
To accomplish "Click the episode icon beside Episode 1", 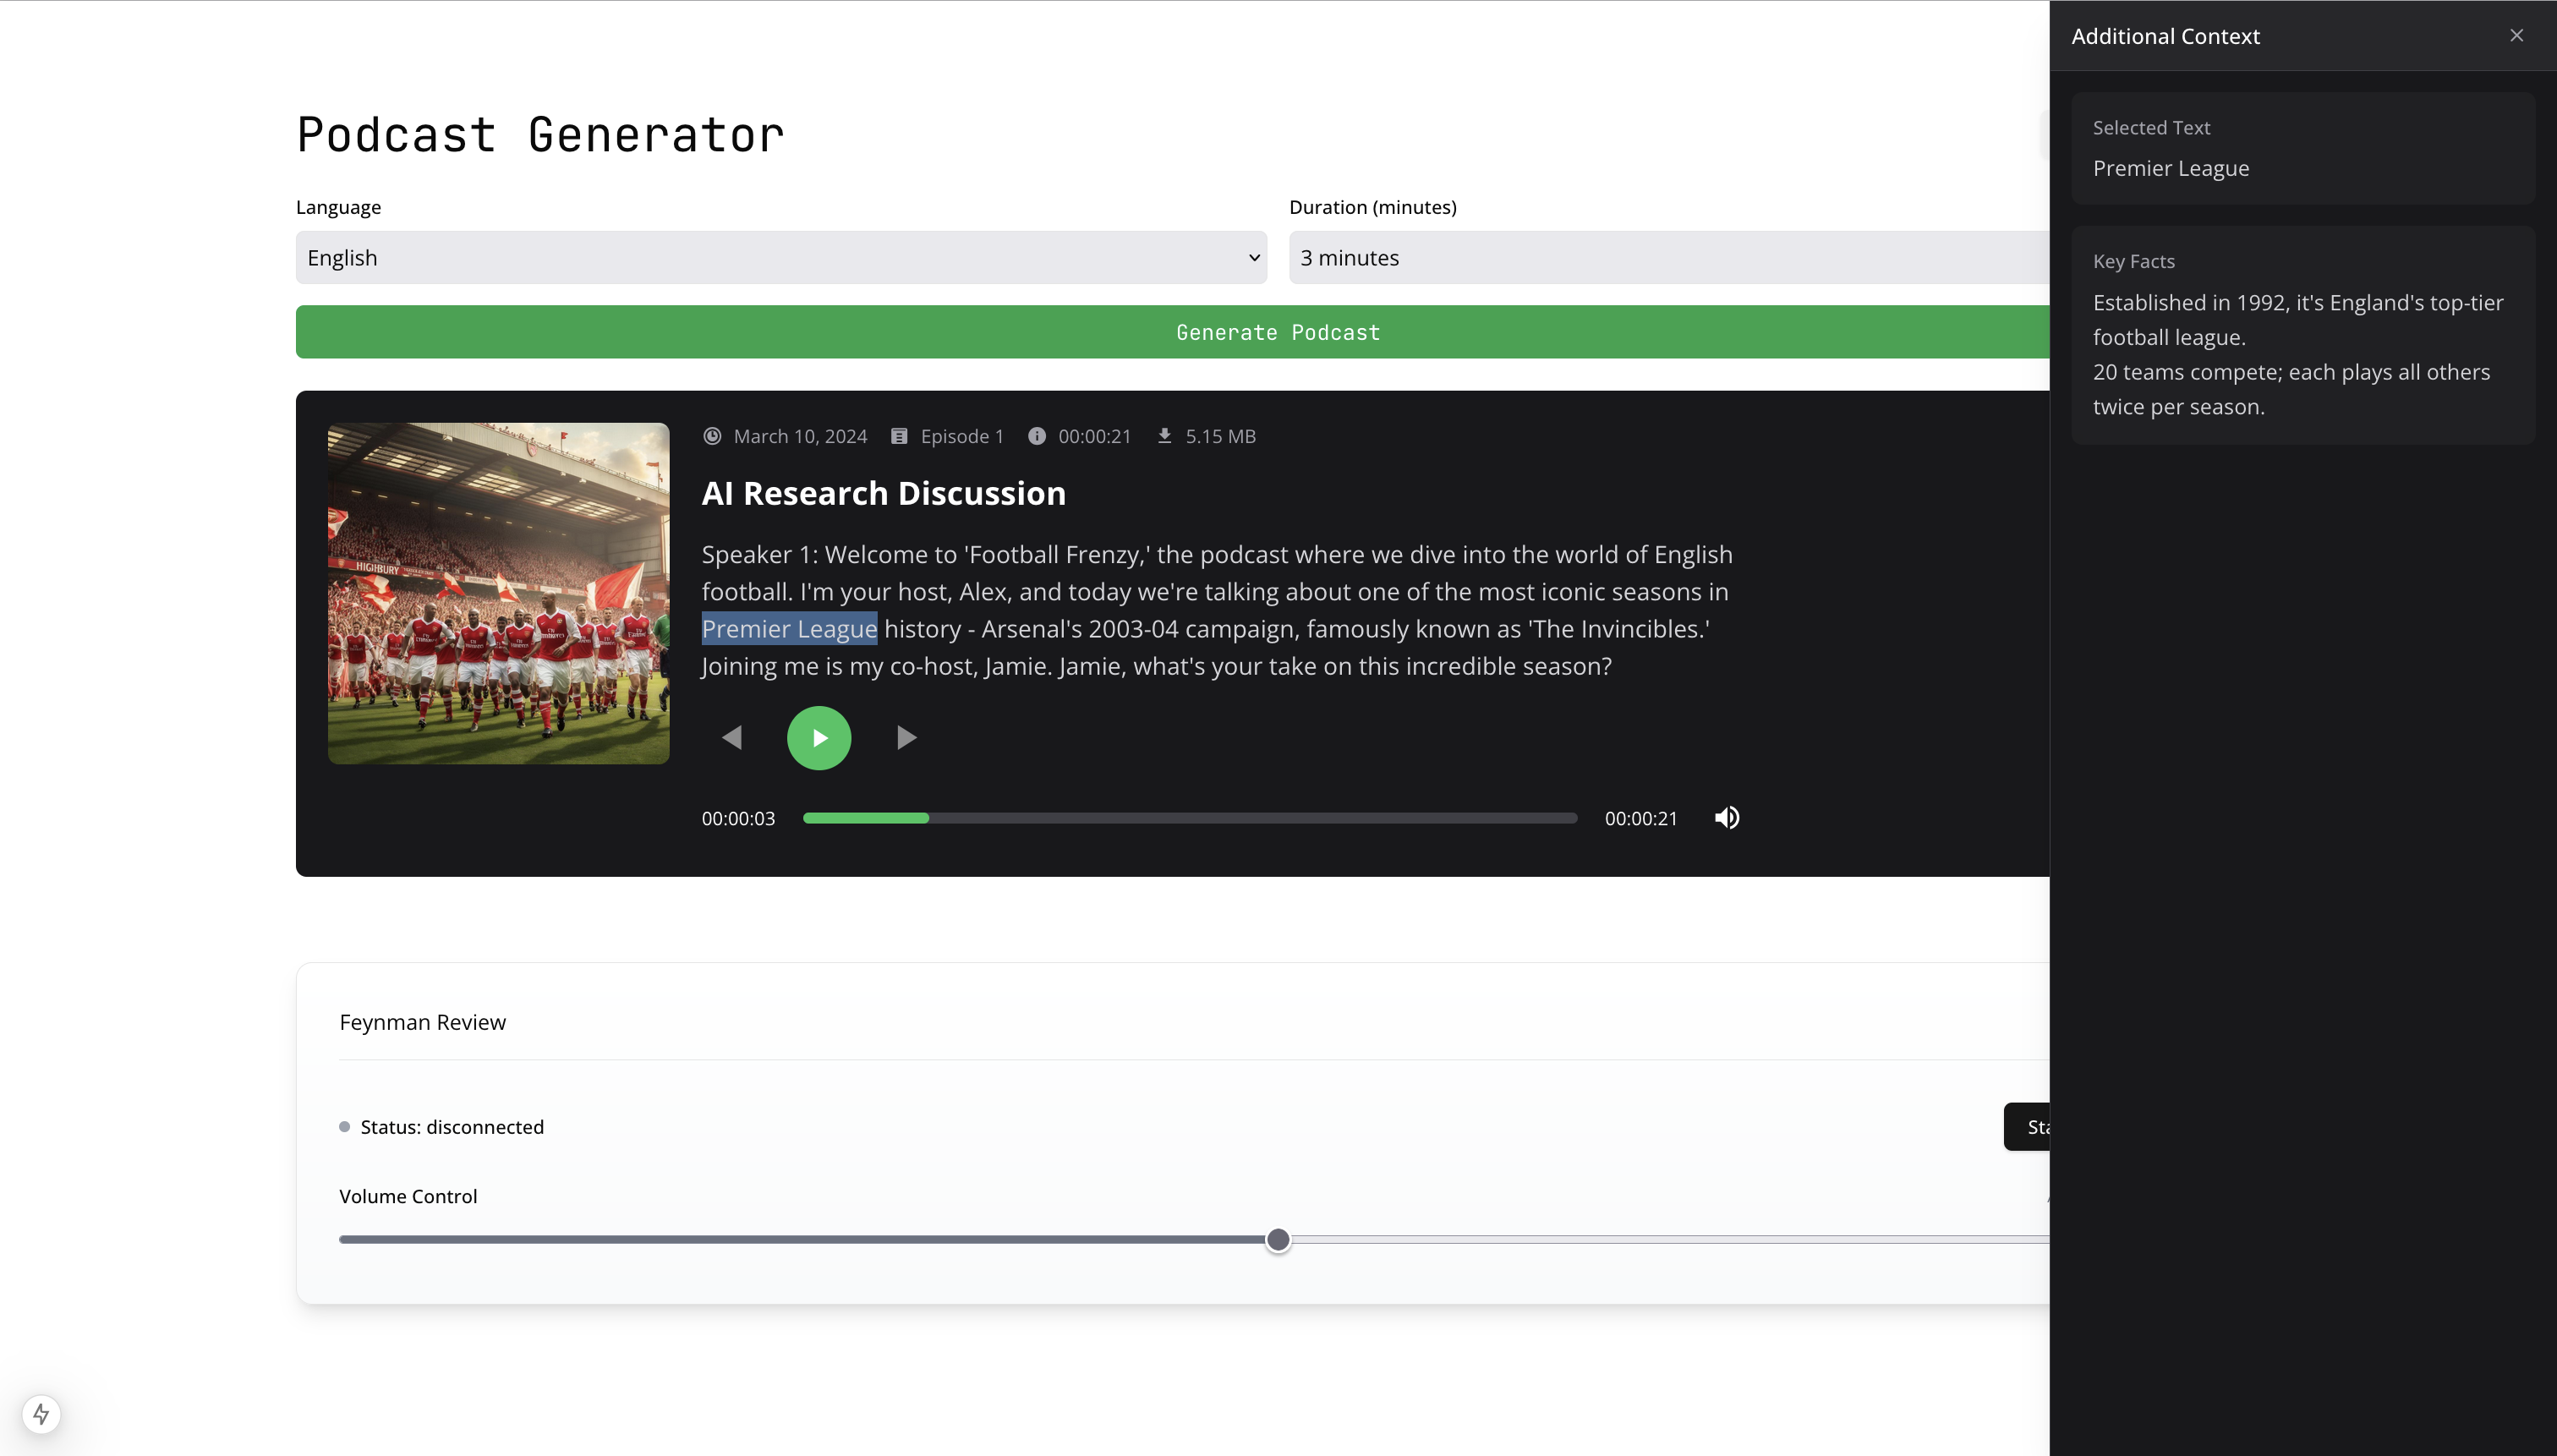I will (x=899, y=436).
